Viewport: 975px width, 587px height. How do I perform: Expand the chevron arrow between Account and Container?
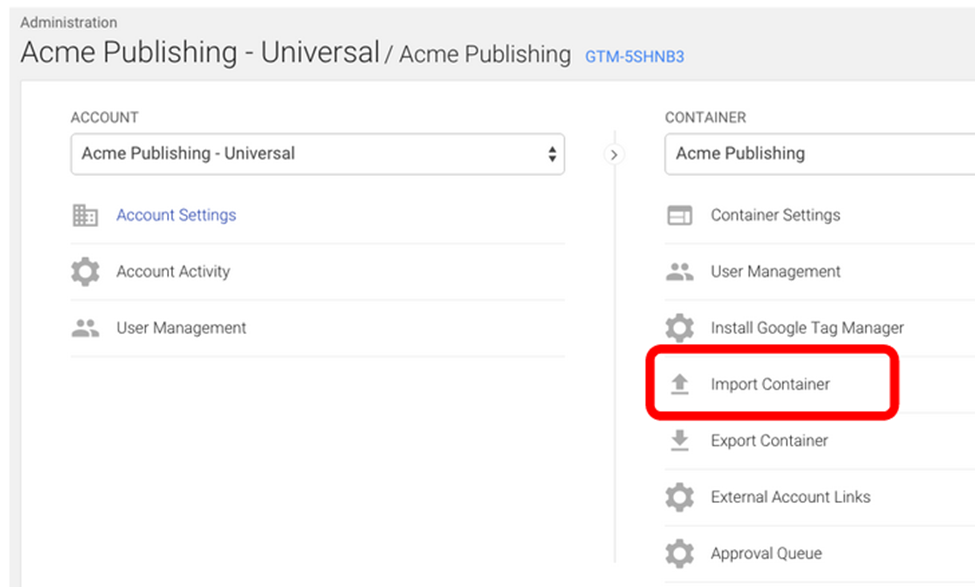click(614, 154)
